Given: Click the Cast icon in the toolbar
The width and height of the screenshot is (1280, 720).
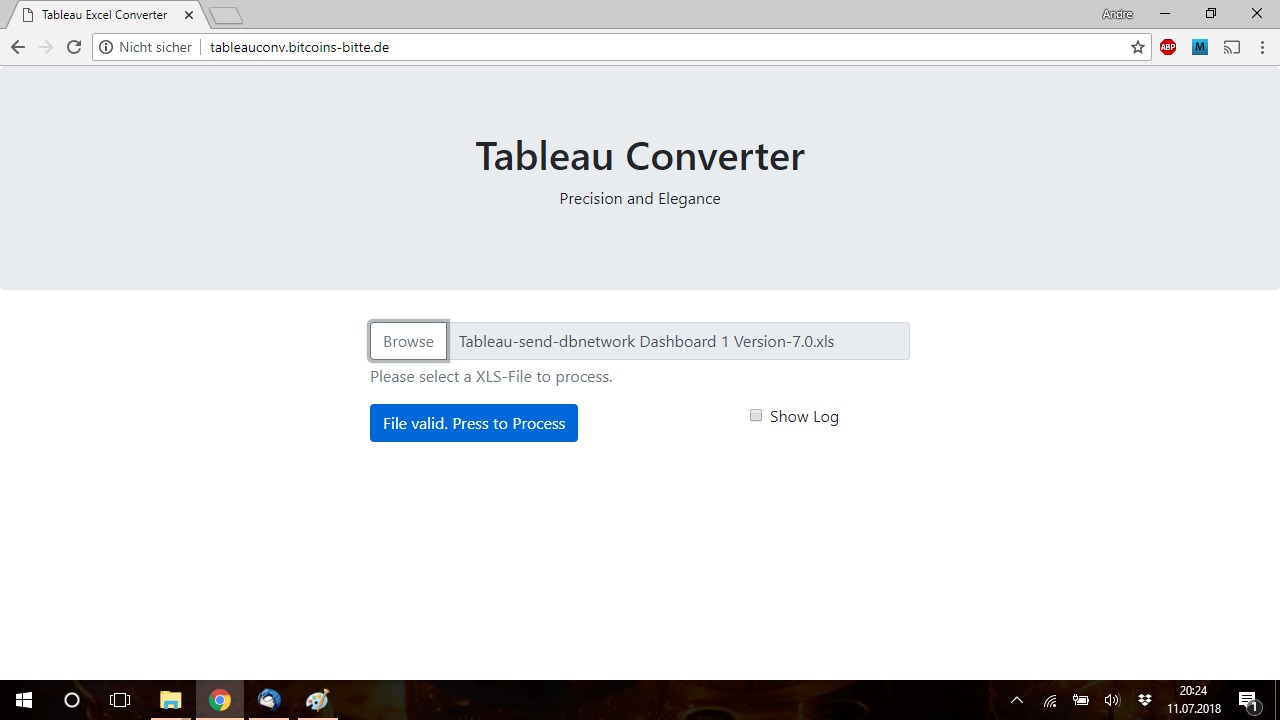Looking at the screenshot, I should click(x=1232, y=47).
